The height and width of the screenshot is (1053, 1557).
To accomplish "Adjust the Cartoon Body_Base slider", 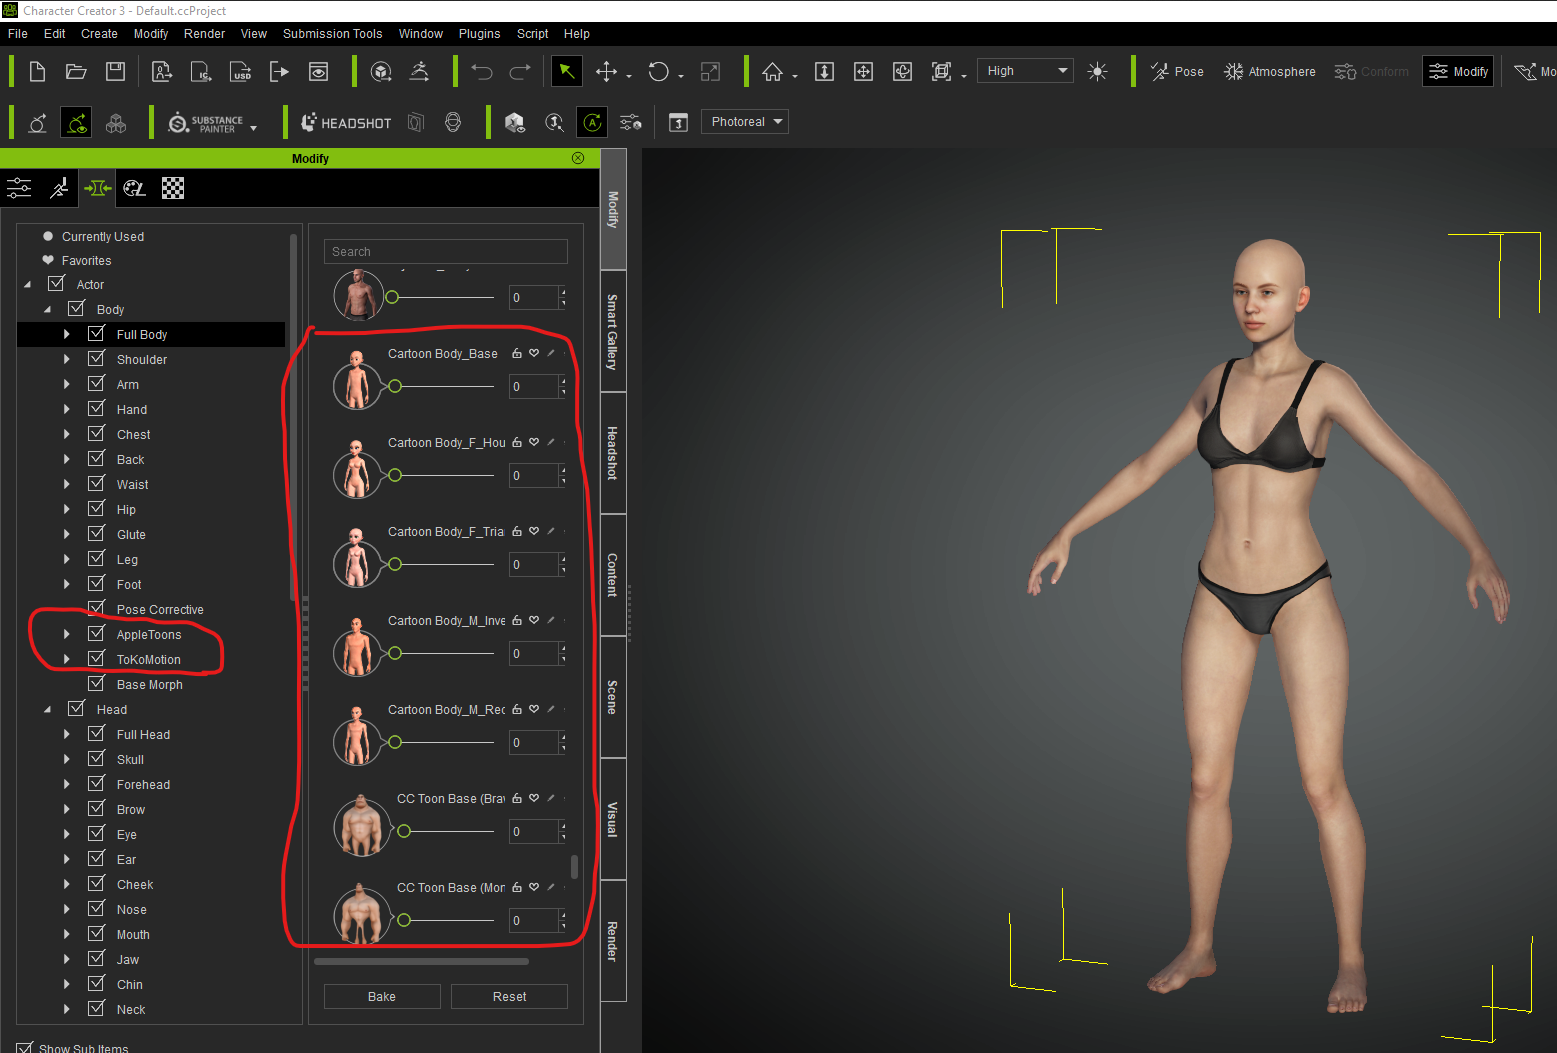I will pos(441,386).
